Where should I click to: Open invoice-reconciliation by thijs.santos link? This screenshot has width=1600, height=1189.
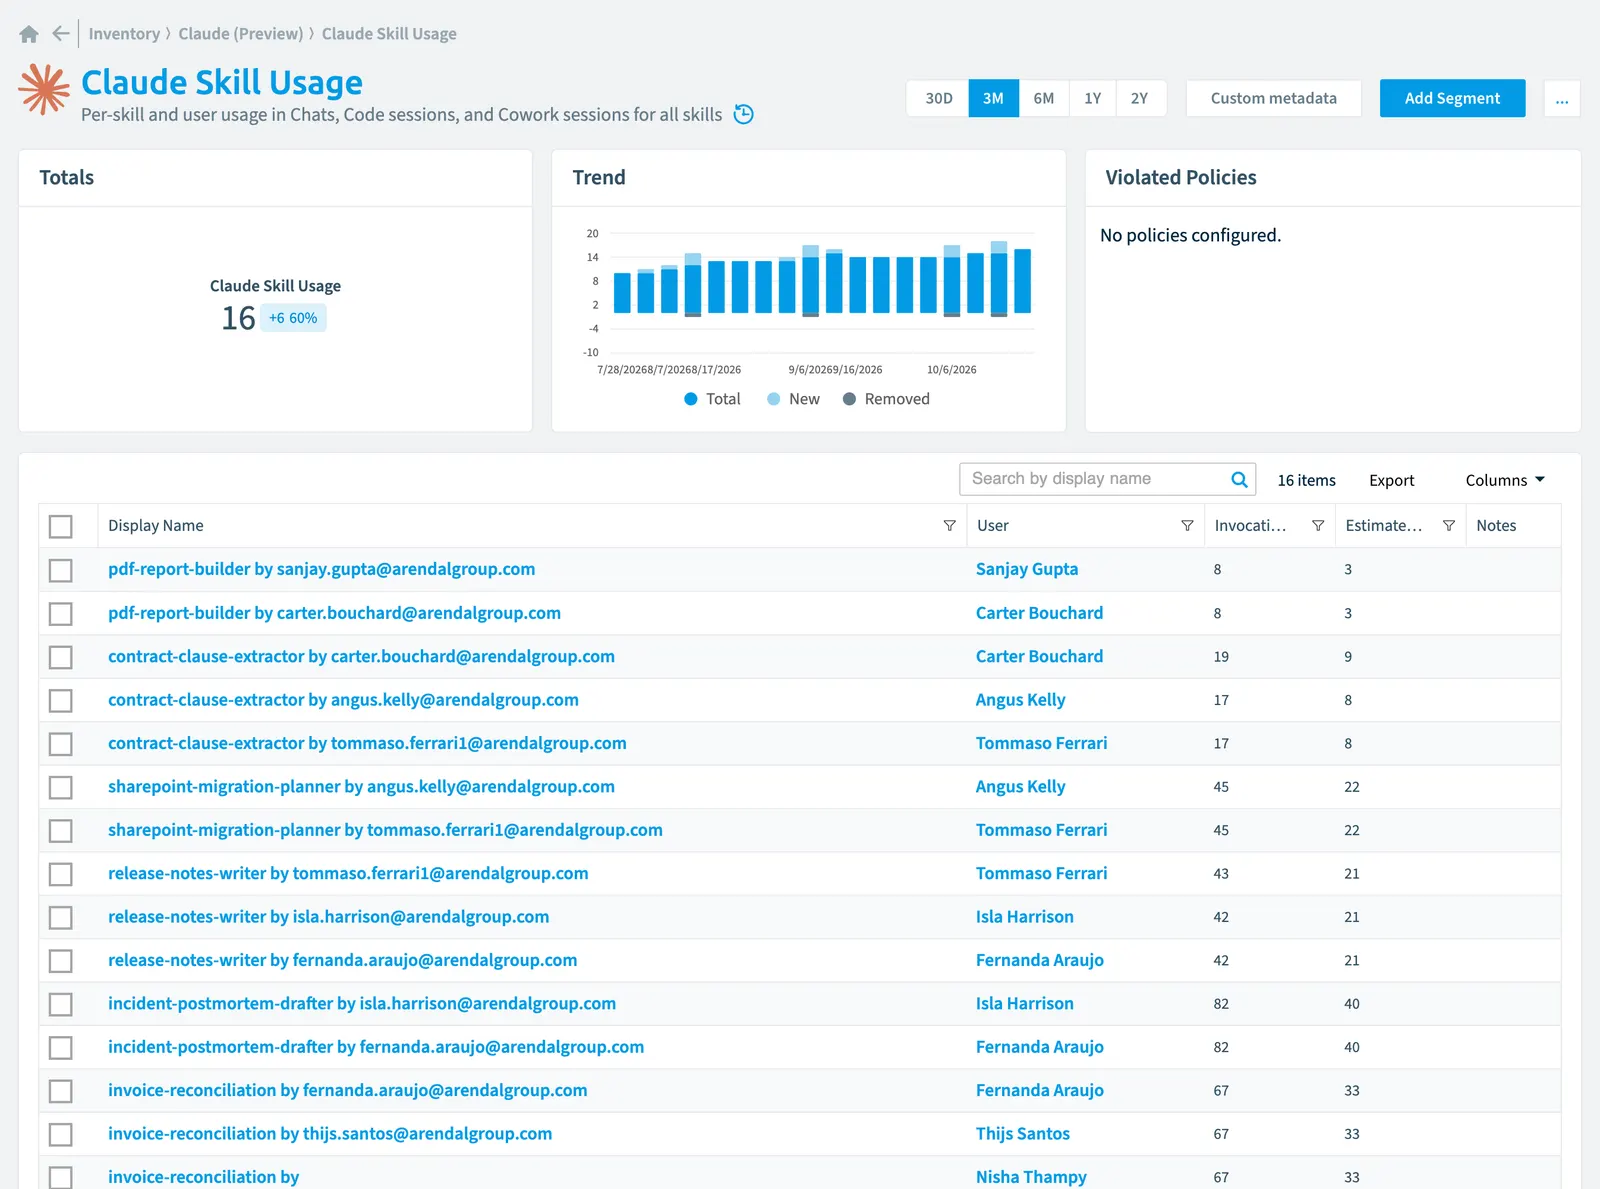(330, 1134)
